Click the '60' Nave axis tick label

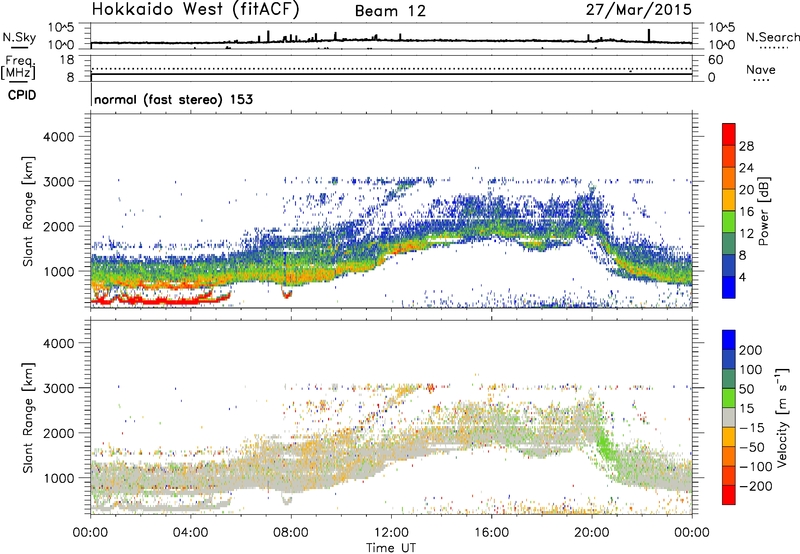[715, 60]
